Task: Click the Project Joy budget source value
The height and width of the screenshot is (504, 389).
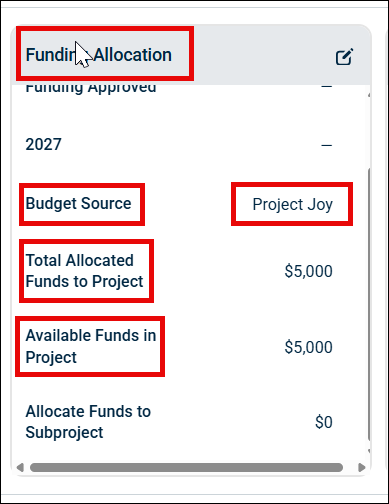Action: coord(292,204)
